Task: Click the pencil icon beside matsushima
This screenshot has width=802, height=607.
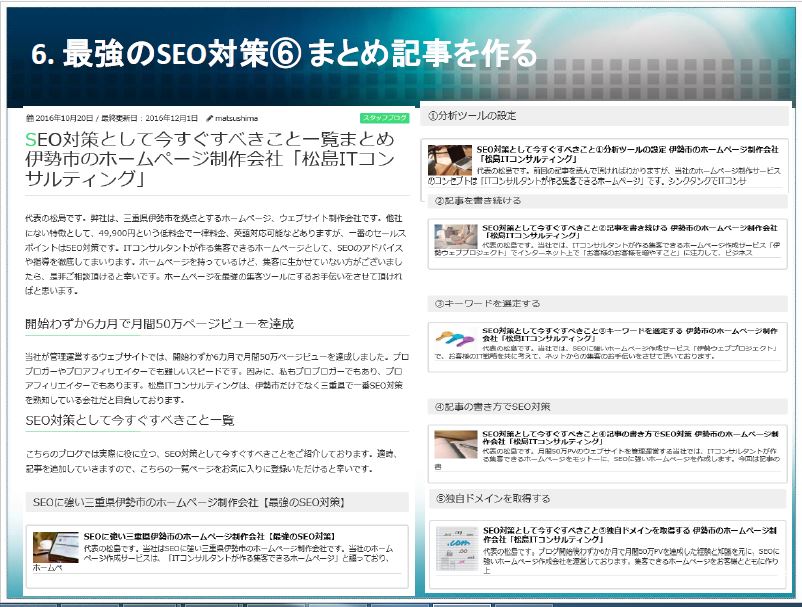Action: coord(211,118)
